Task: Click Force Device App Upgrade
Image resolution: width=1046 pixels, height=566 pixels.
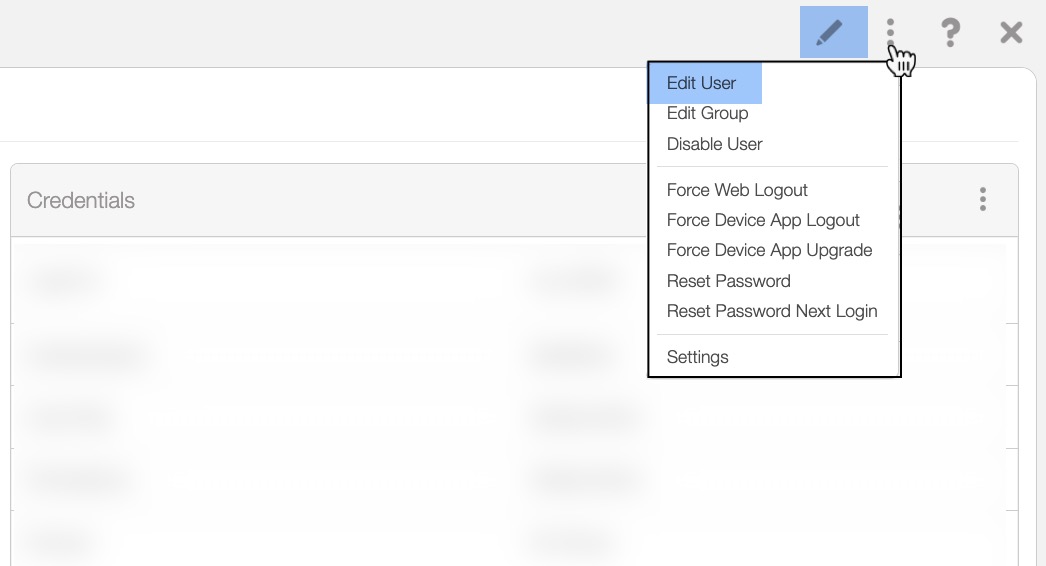Action: [x=769, y=250]
